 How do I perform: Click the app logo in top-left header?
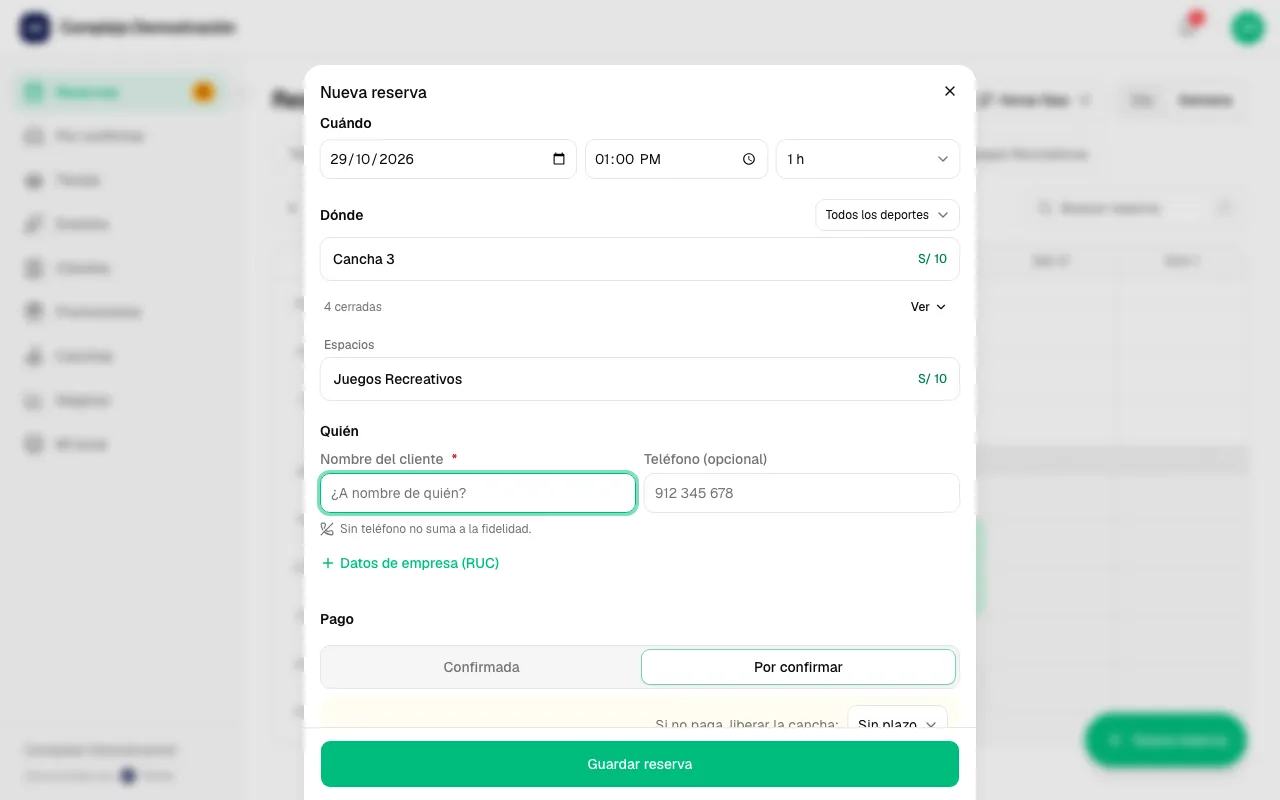[35, 27]
